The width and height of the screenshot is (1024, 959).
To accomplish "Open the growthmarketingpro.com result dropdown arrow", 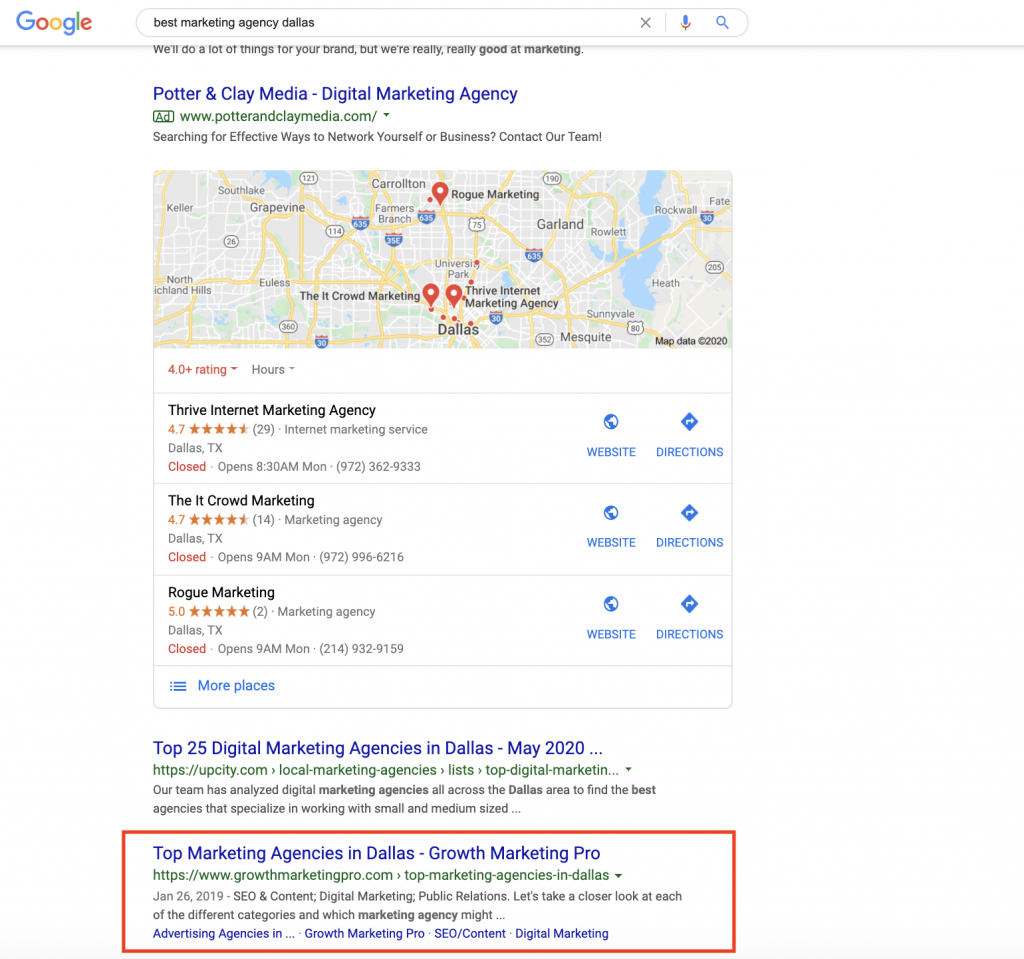I will click(x=618, y=875).
